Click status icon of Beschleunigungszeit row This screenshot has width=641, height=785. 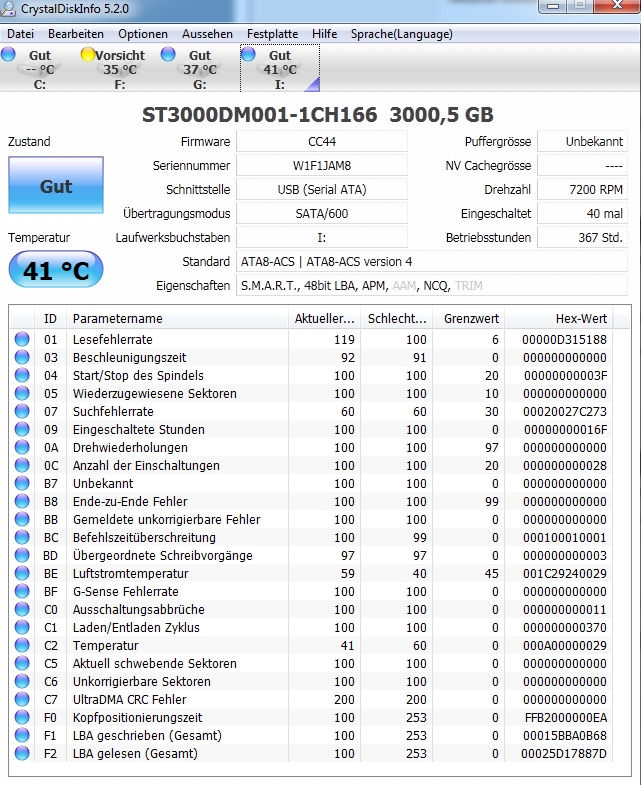point(22,357)
